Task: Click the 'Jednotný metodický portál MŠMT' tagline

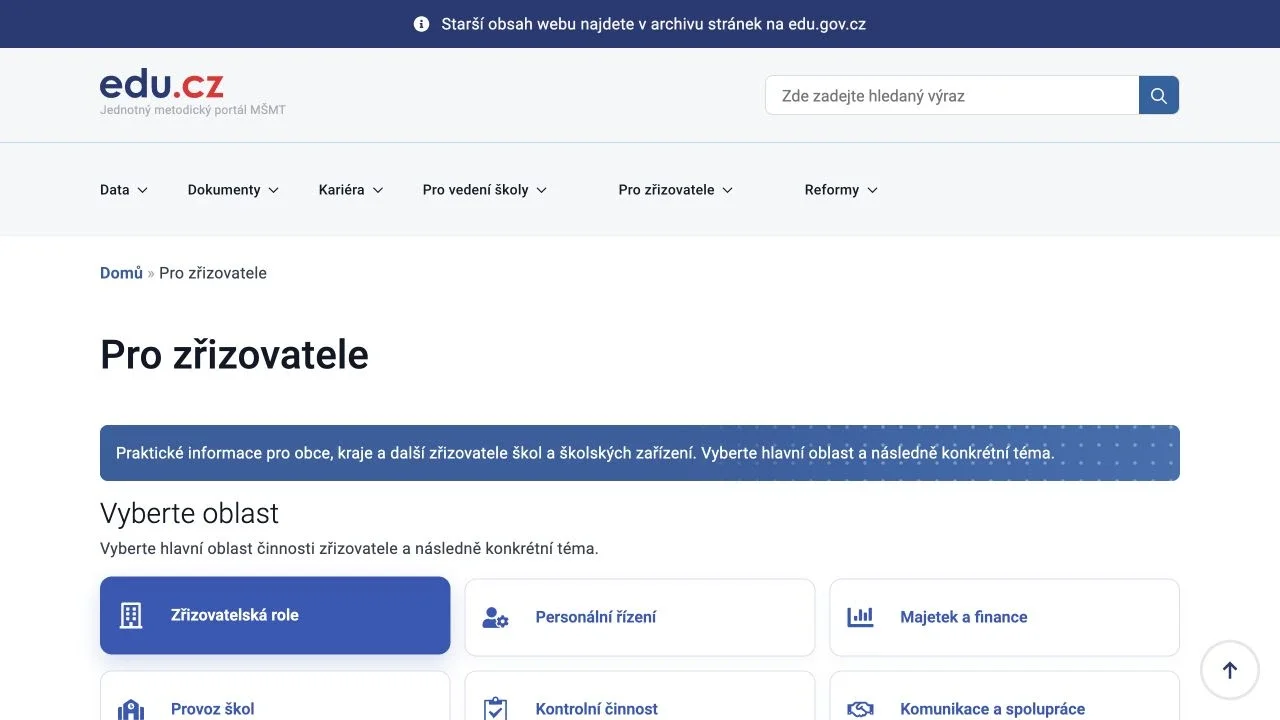Action: (x=193, y=110)
